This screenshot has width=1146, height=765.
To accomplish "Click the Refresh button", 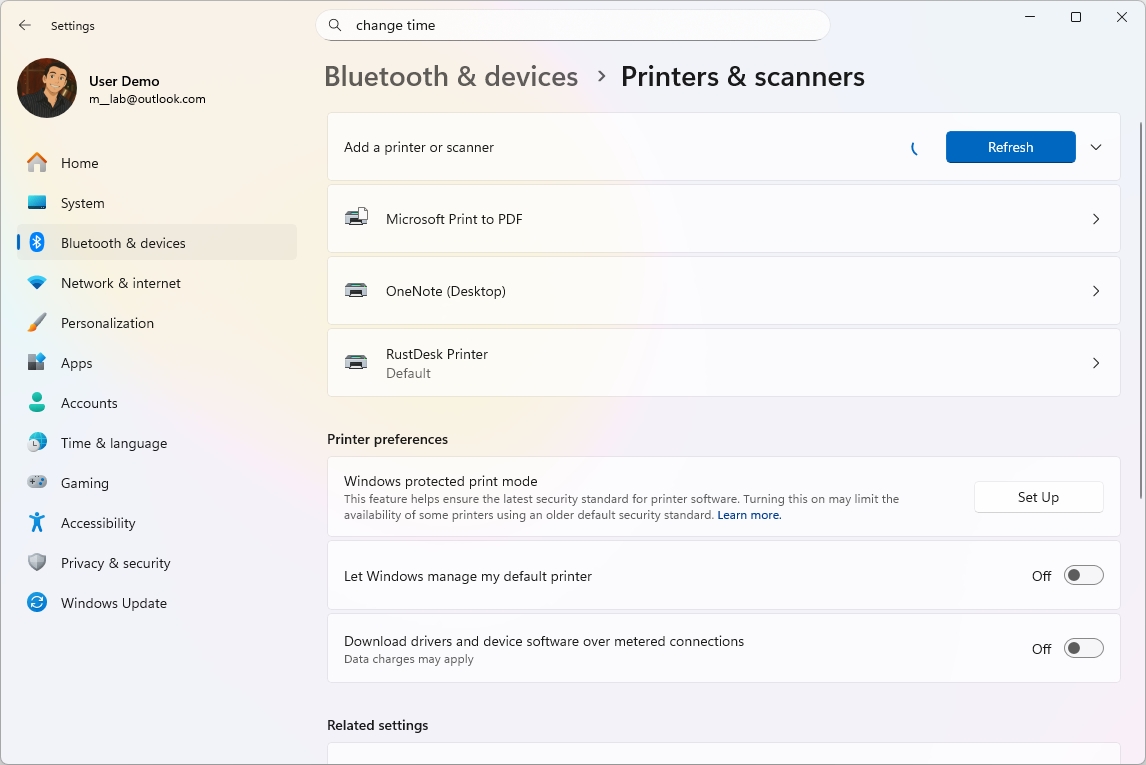I will [1010, 146].
